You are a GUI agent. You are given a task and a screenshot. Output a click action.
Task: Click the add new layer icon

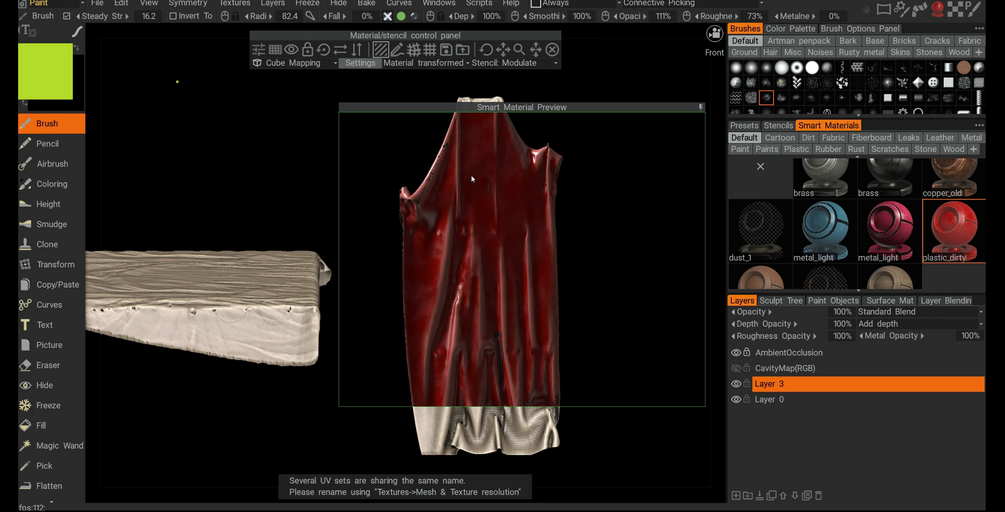click(x=736, y=495)
